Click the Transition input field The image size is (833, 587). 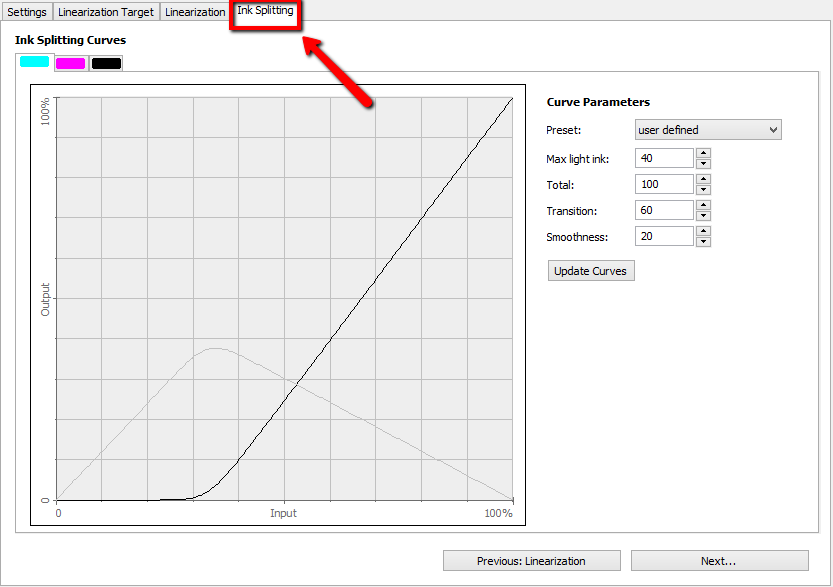[664, 210]
